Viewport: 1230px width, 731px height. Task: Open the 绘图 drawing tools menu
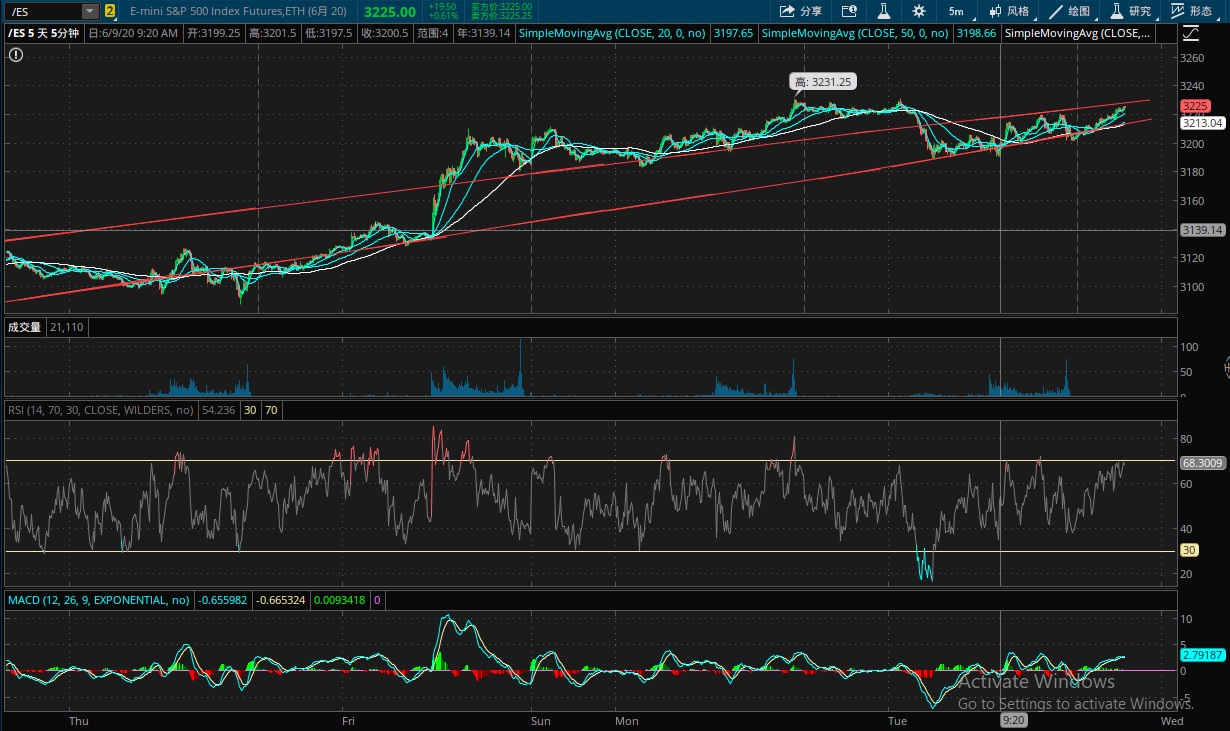1068,11
